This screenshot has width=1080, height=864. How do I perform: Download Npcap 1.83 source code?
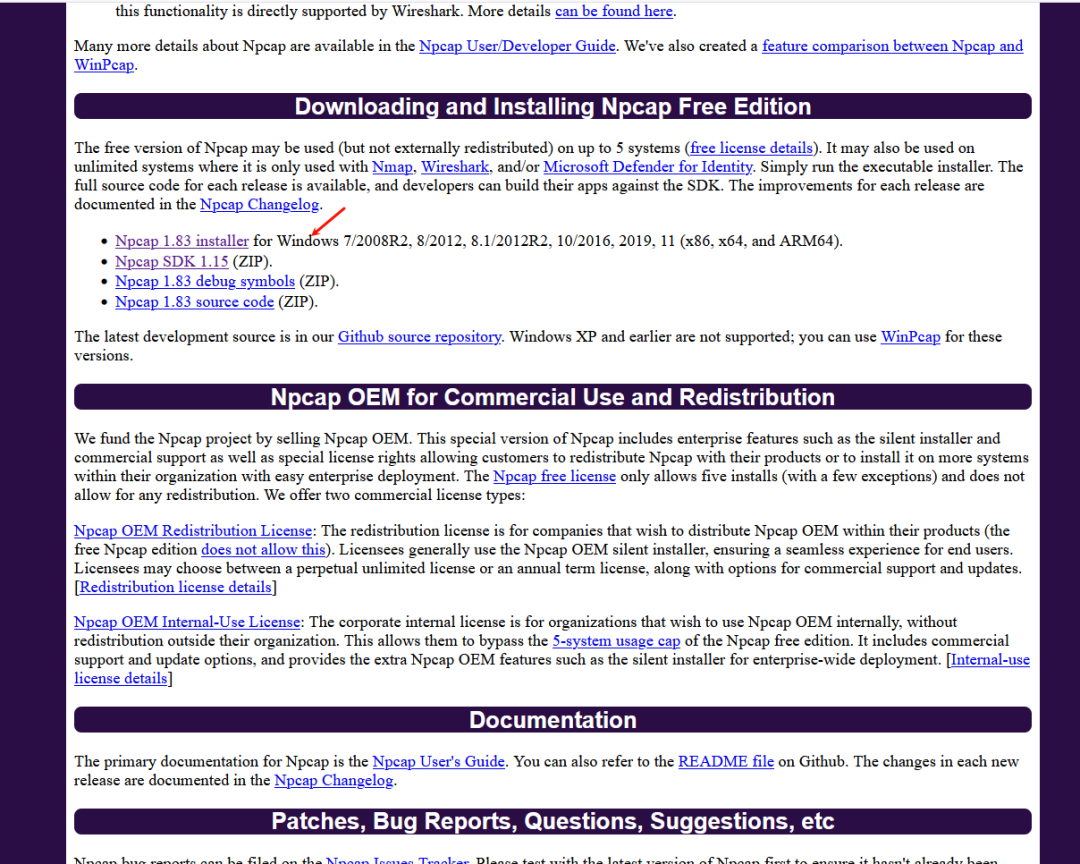(194, 302)
